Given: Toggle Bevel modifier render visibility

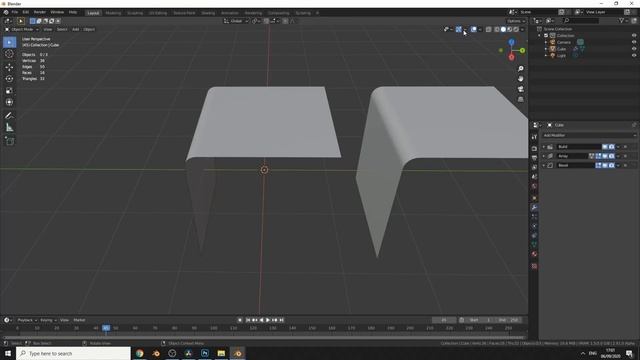Looking at the screenshot, I should click(x=611, y=165).
